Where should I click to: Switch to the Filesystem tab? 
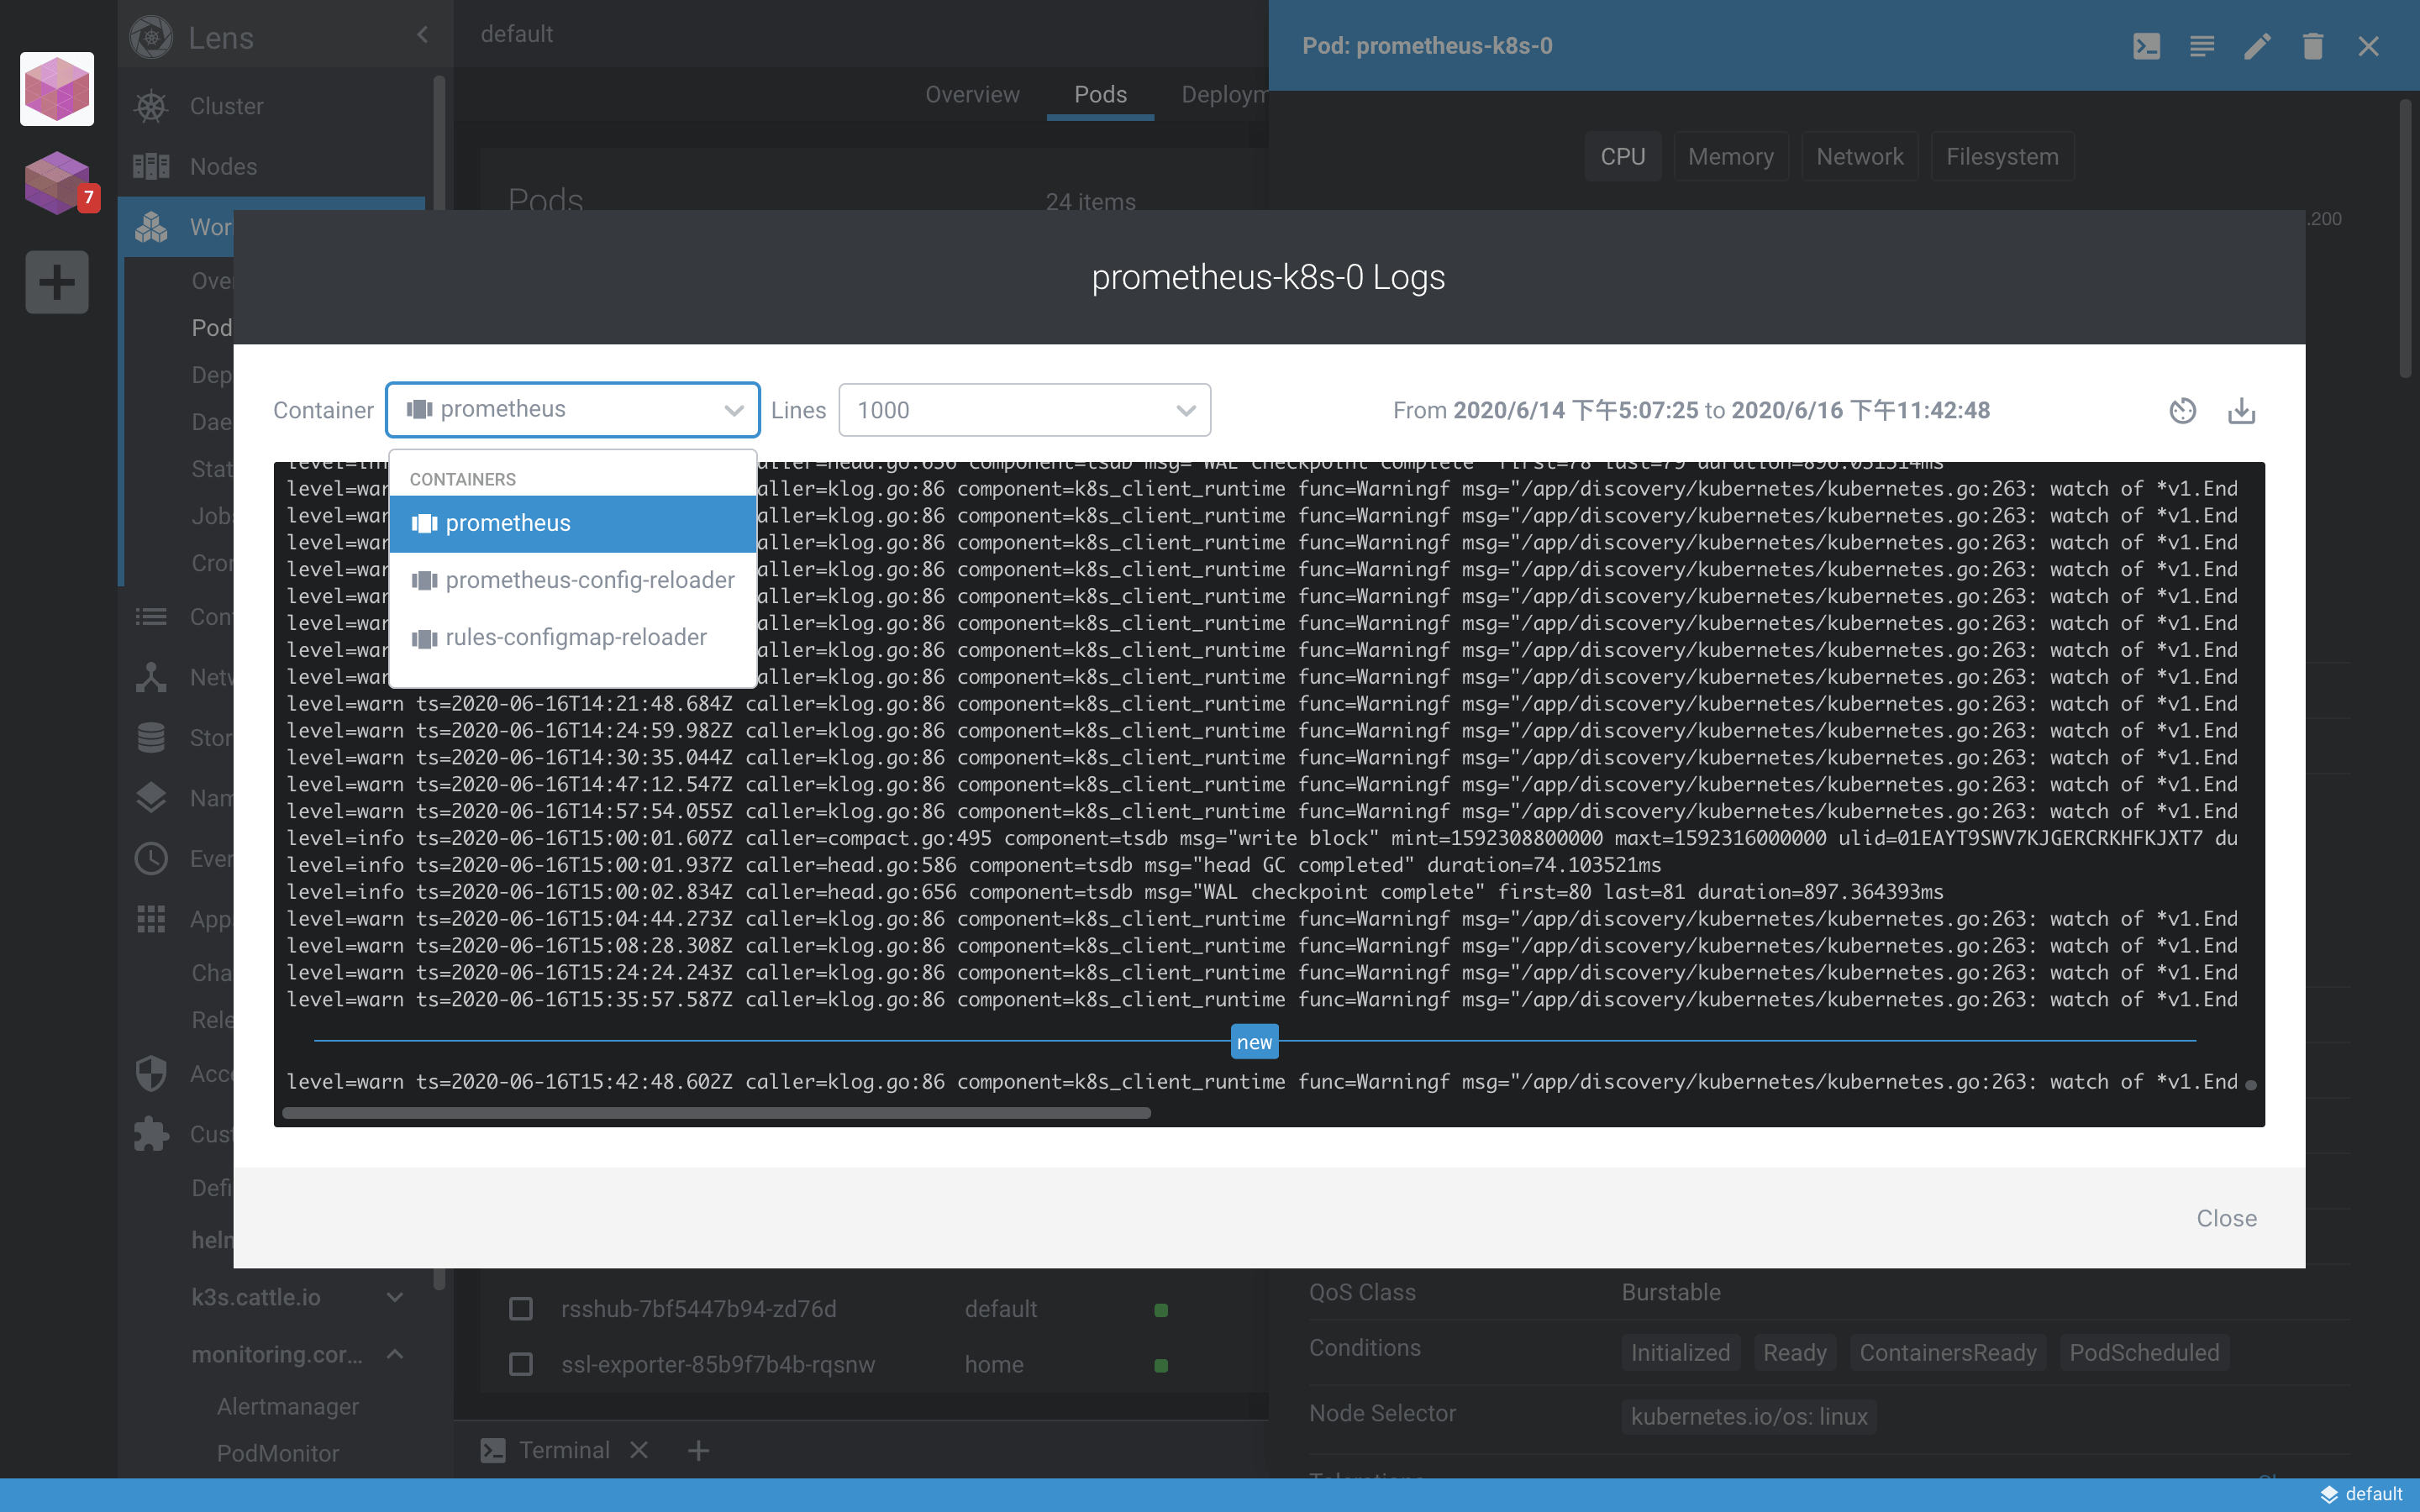2002,155
